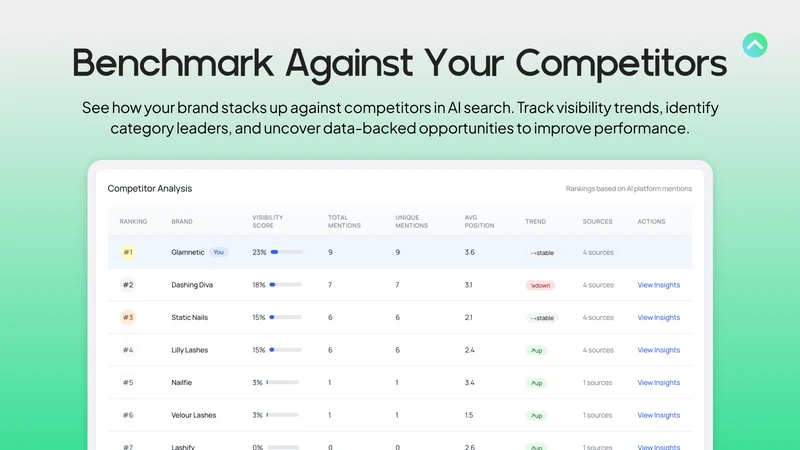This screenshot has width=800, height=450.
Task: Open View Insights for Nailfie
Action: [658, 383]
